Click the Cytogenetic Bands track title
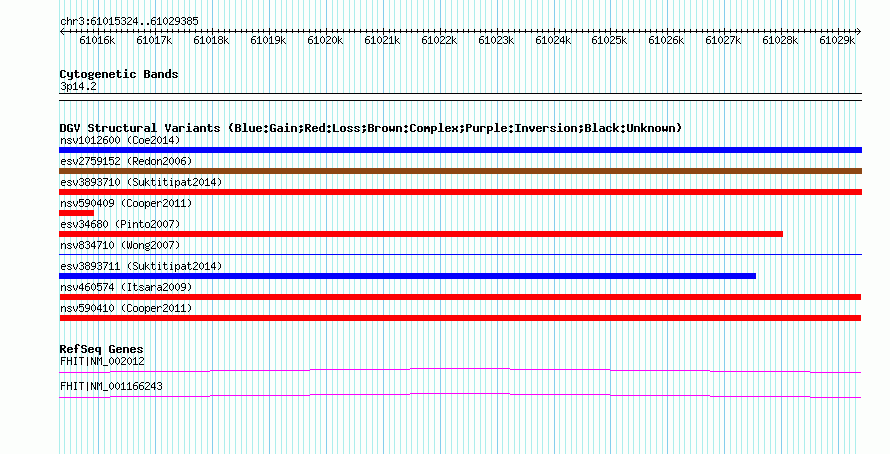This screenshot has width=890, height=454. click(x=119, y=74)
